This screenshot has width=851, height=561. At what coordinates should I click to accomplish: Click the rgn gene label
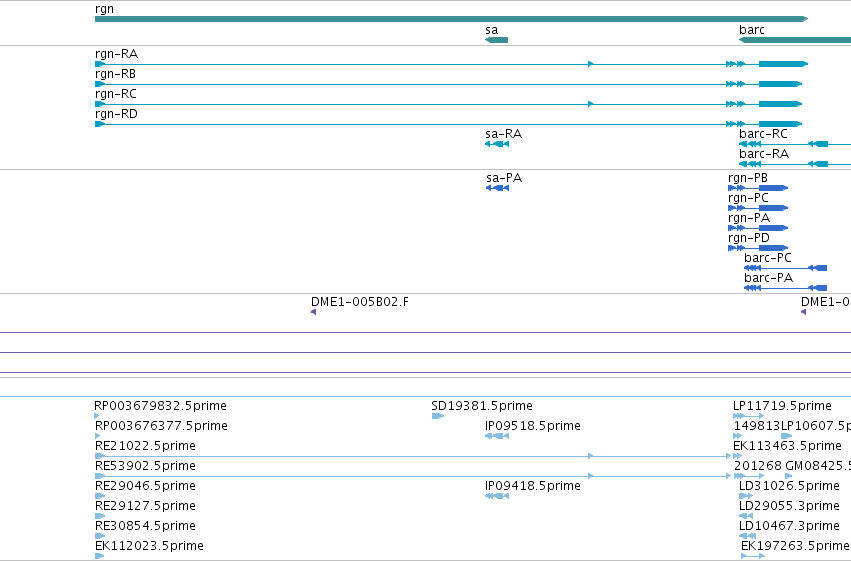pos(104,9)
